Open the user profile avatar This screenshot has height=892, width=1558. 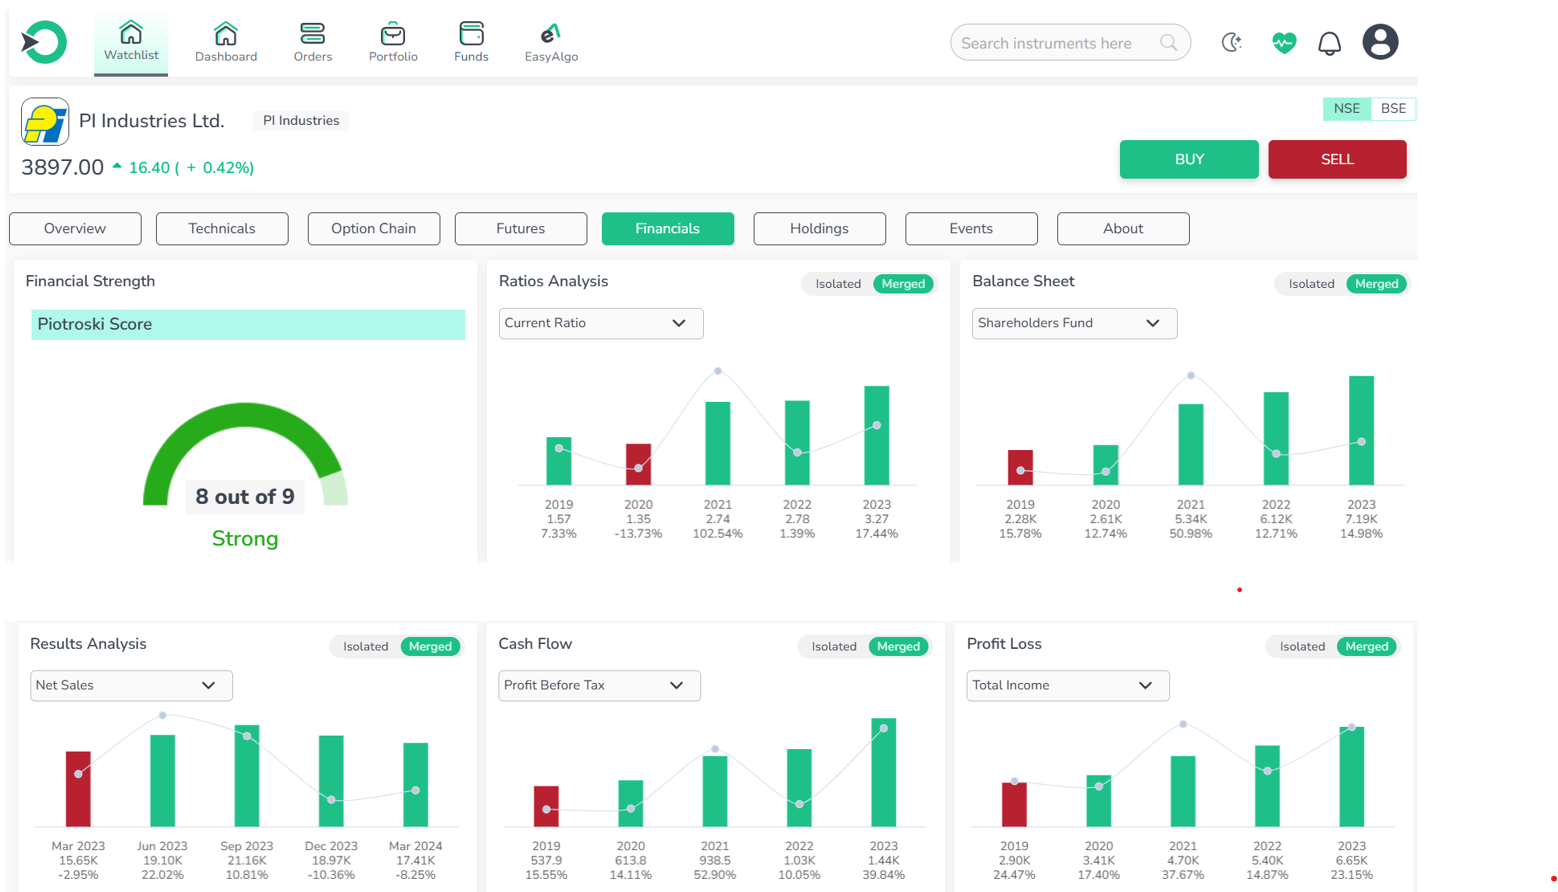pyautogui.click(x=1380, y=42)
